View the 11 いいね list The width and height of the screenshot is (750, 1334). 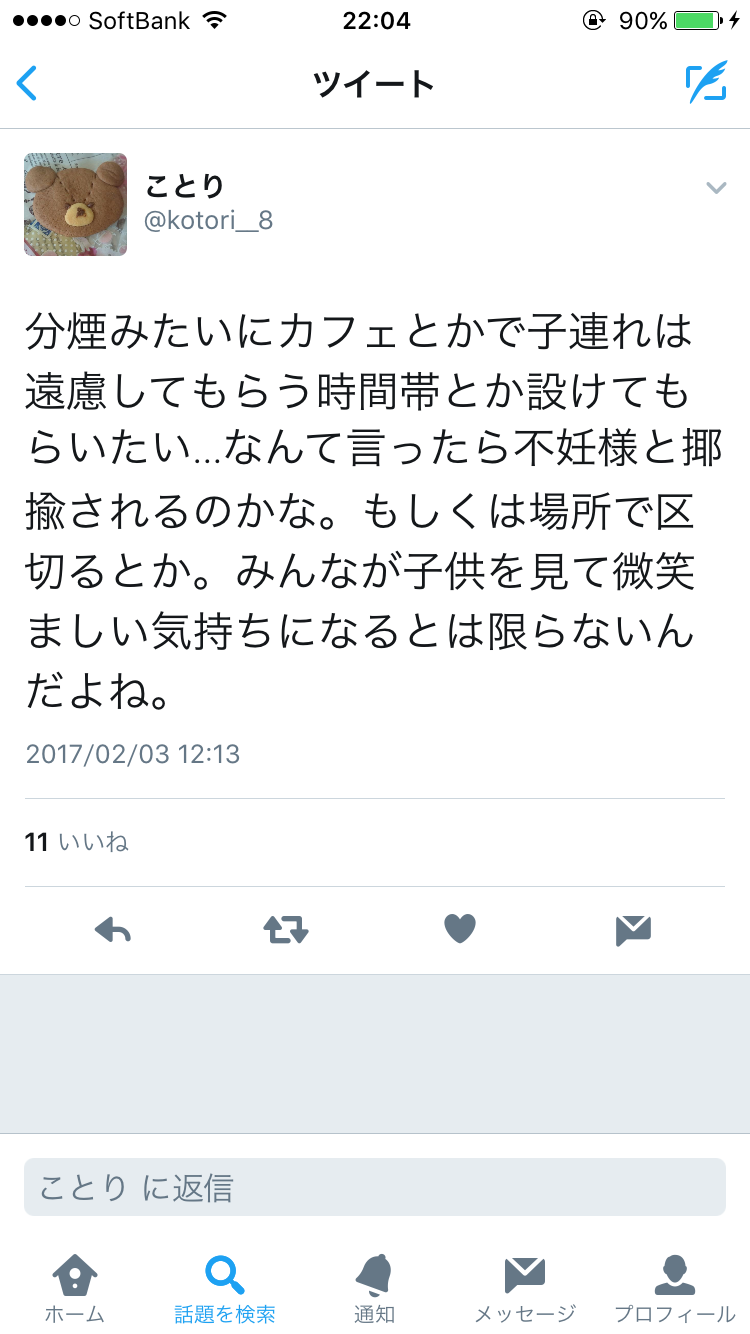pos(77,842)
